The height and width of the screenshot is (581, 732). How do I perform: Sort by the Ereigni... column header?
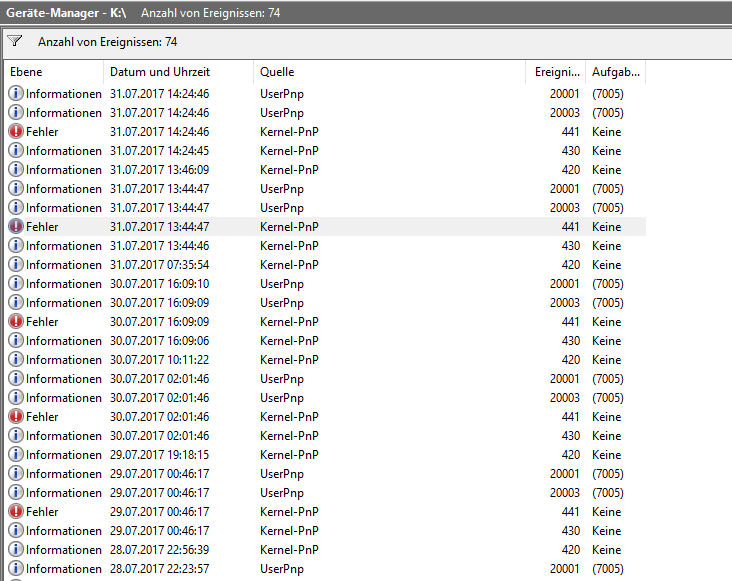[556, 72]
